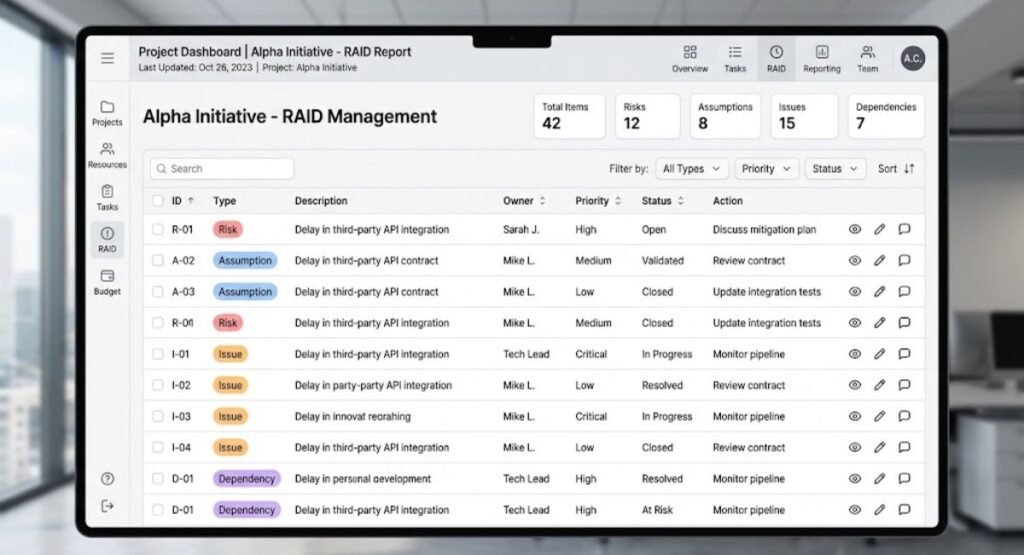
Task: Switch to the top Tasks tab
Action: click(735, 59)
